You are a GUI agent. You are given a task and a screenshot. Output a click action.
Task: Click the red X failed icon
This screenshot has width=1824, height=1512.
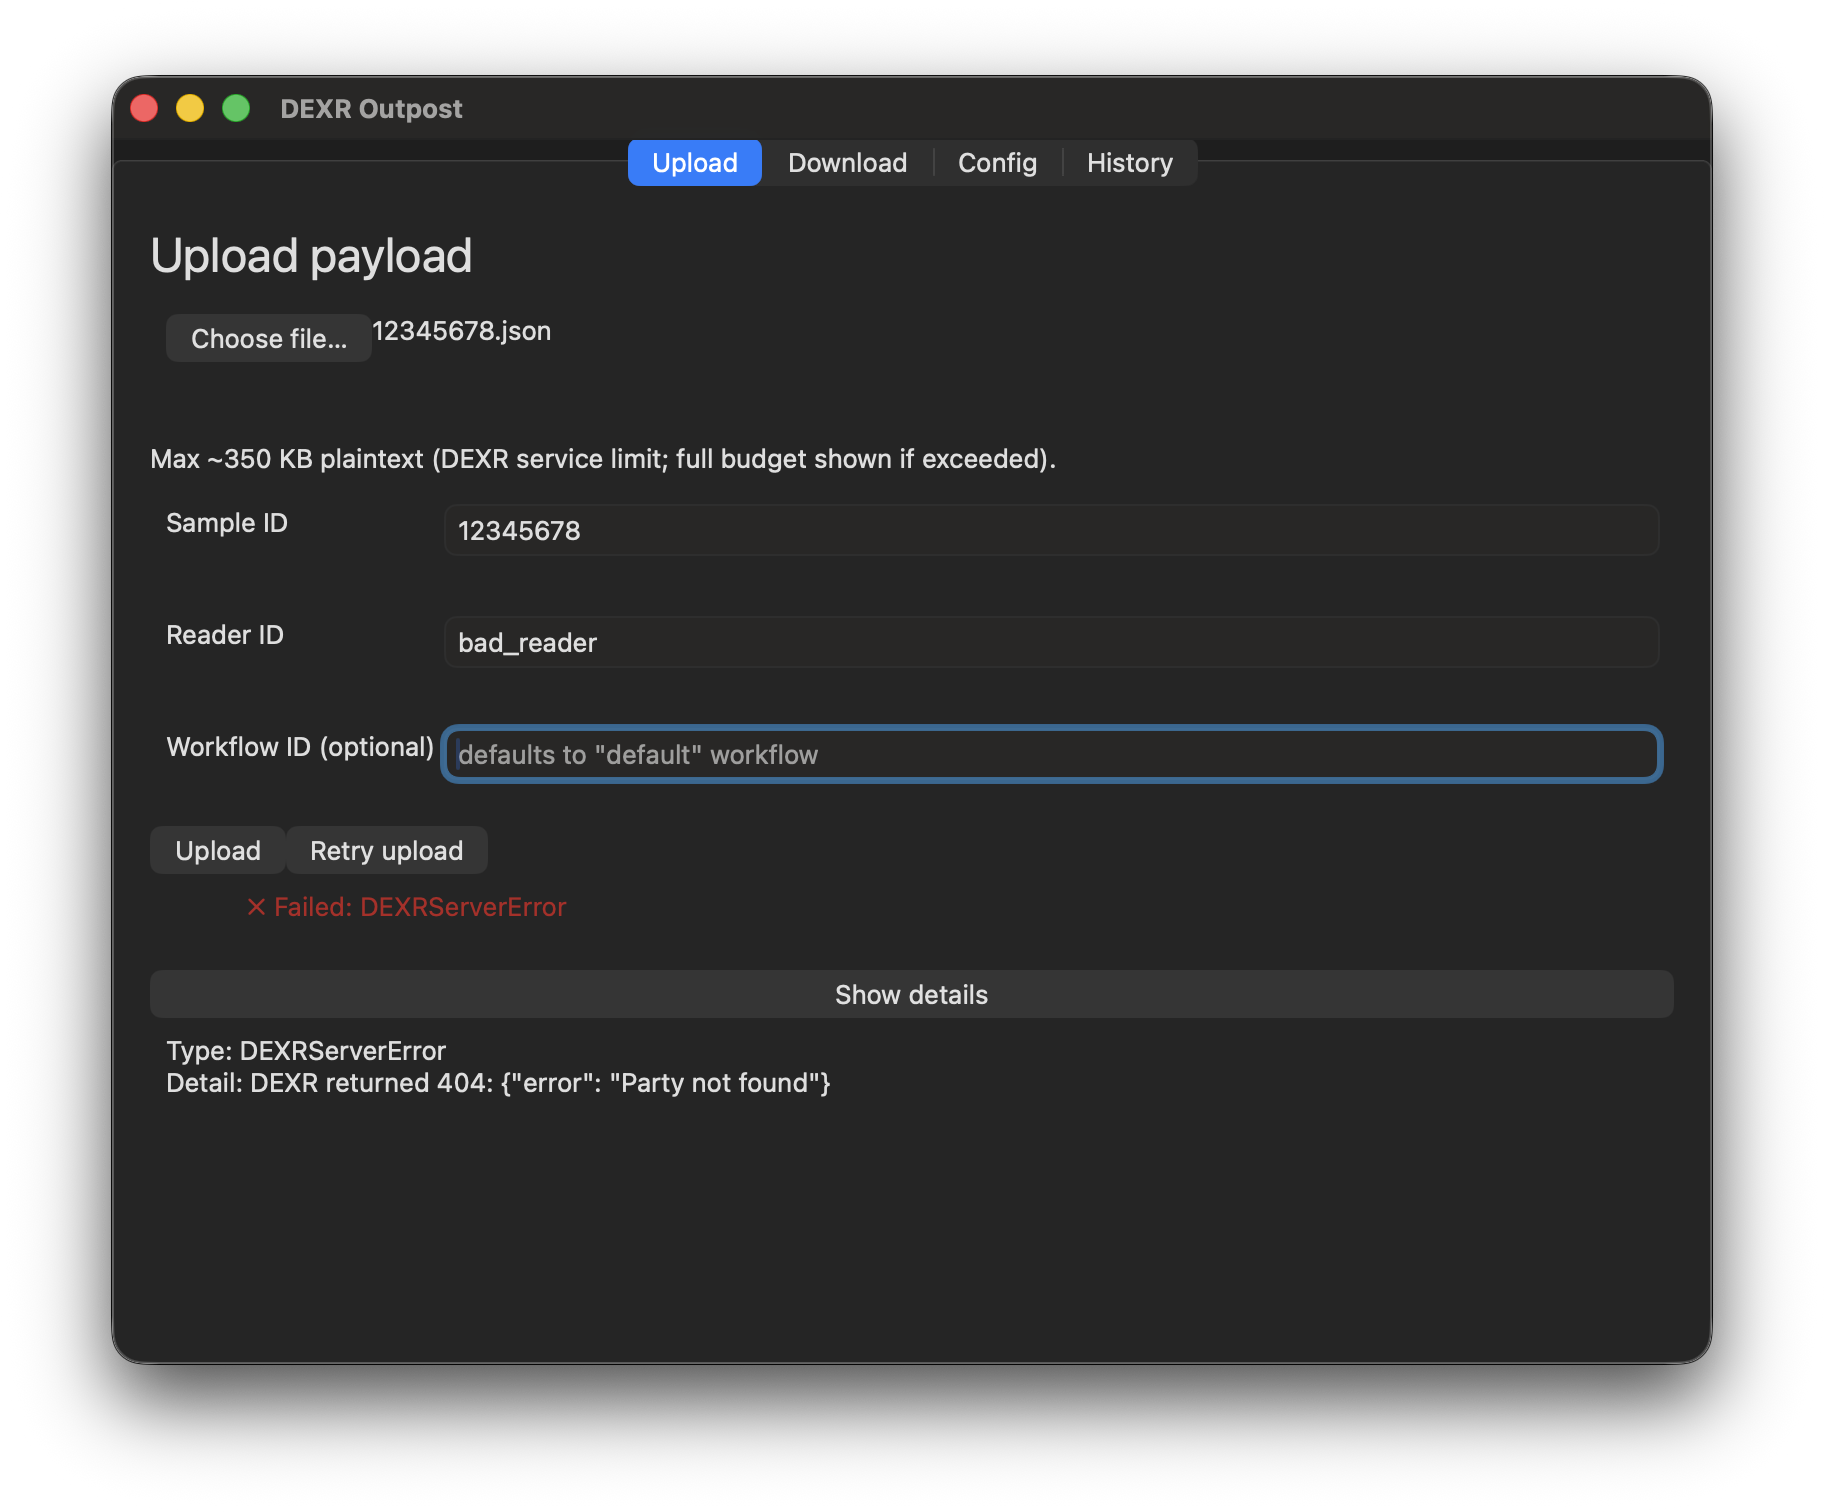tap(256, 907)
